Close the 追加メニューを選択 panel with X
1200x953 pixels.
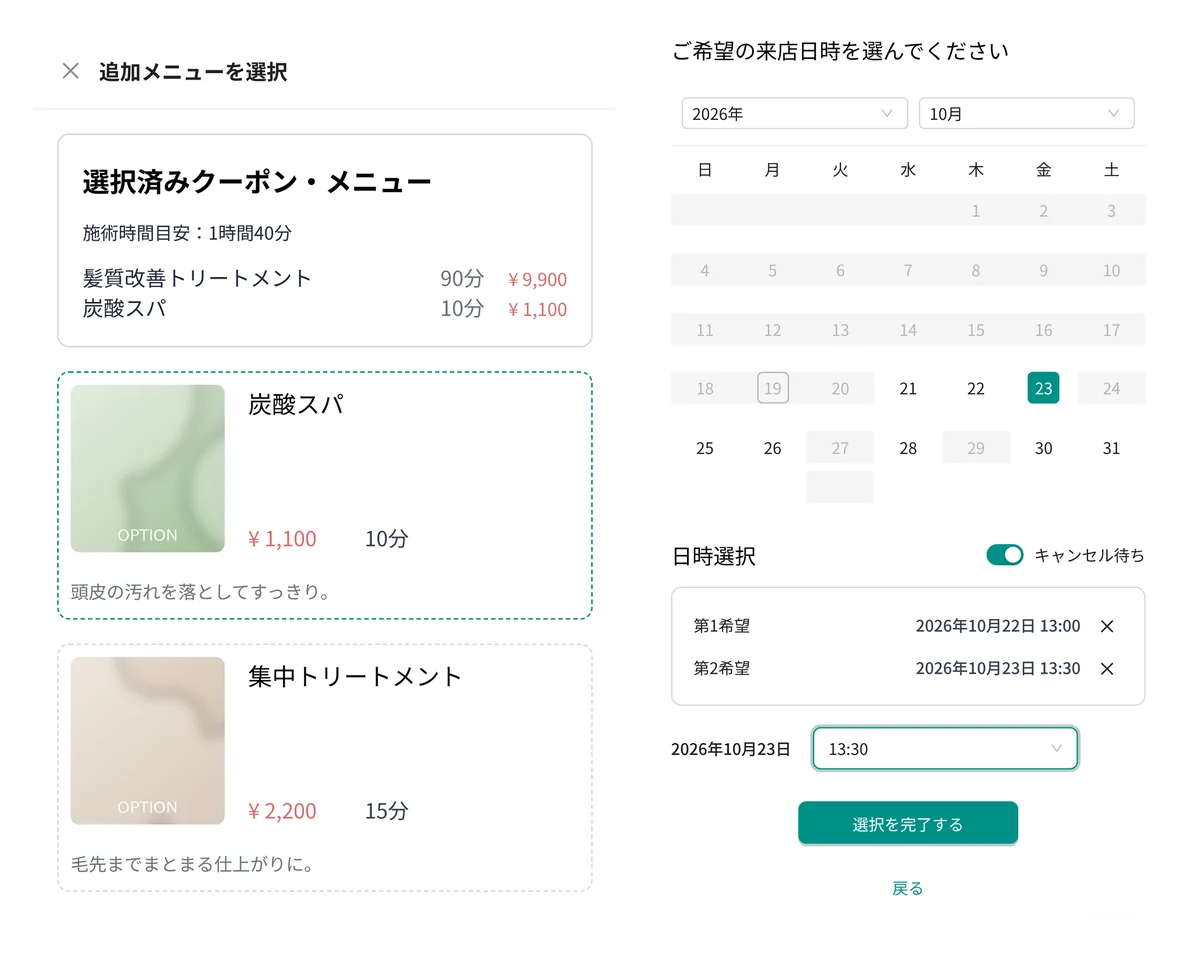(70, 71)
